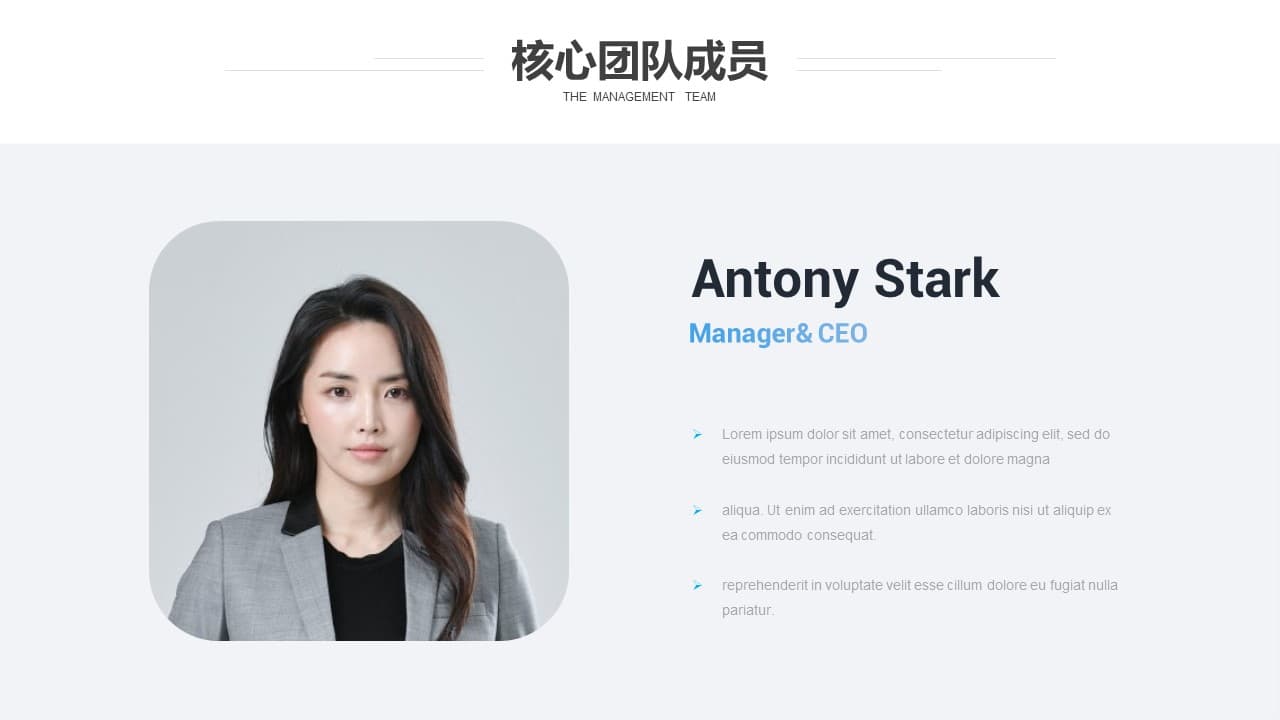The image size is (1280, 720).
Task: Select THE MANAGEMENT TEAM subtitle
Action: (639, 97)
